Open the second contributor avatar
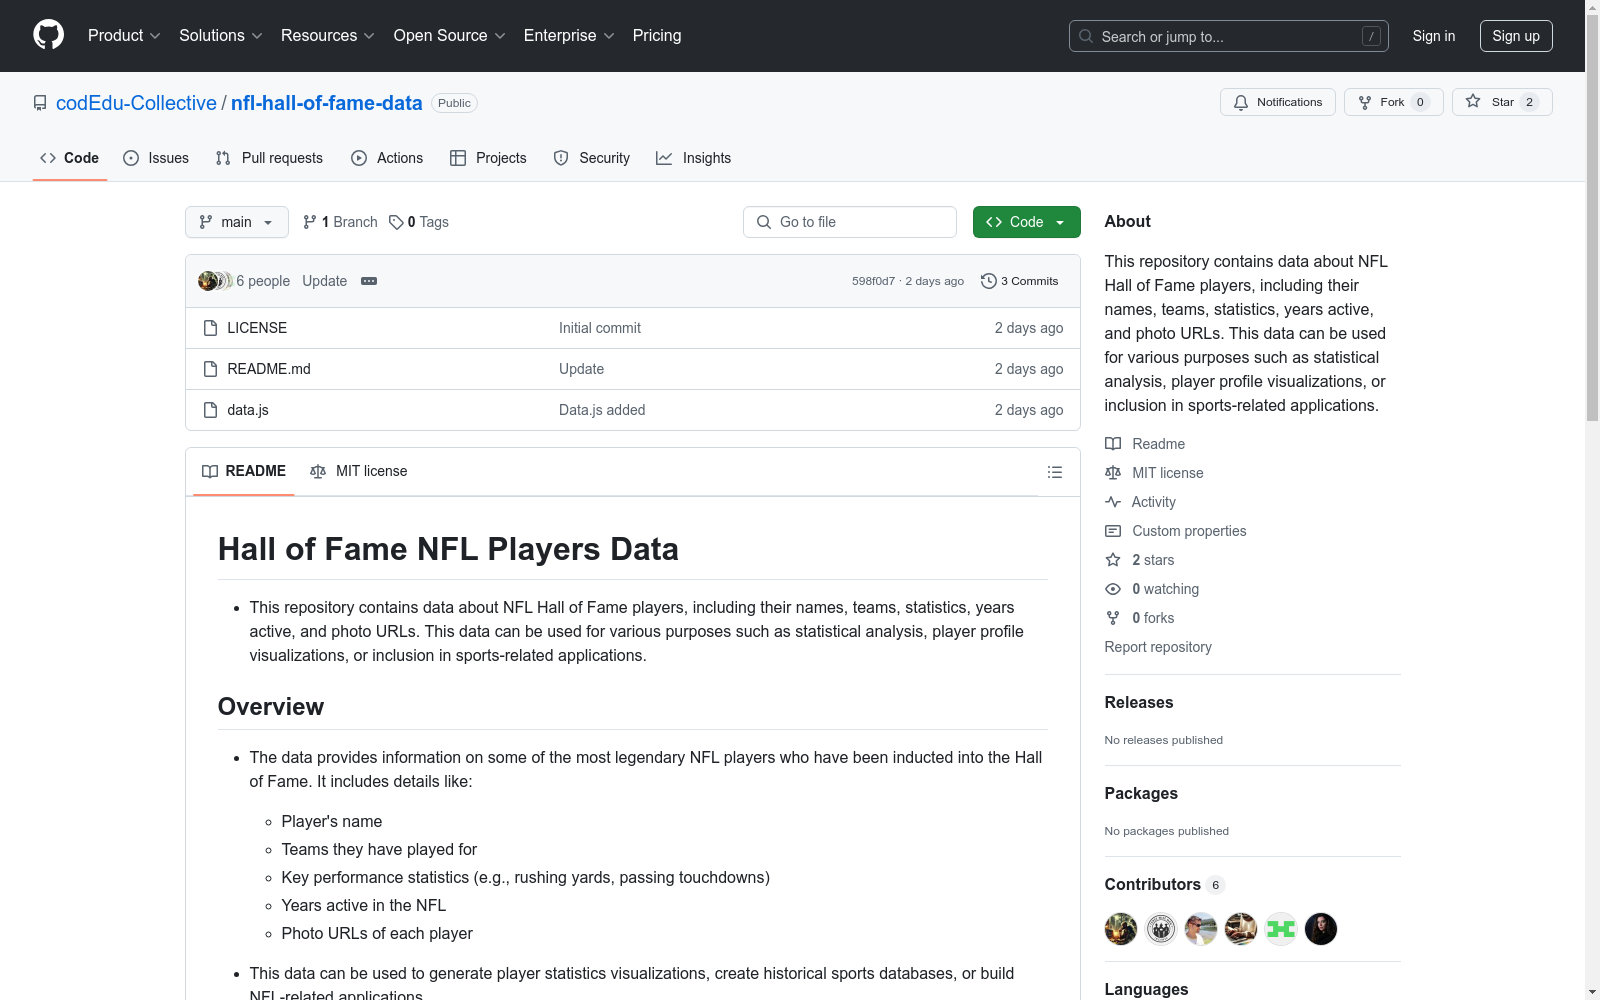Image resolution: width=1600 pixels, height=1000 pixels. point(1161,929)
